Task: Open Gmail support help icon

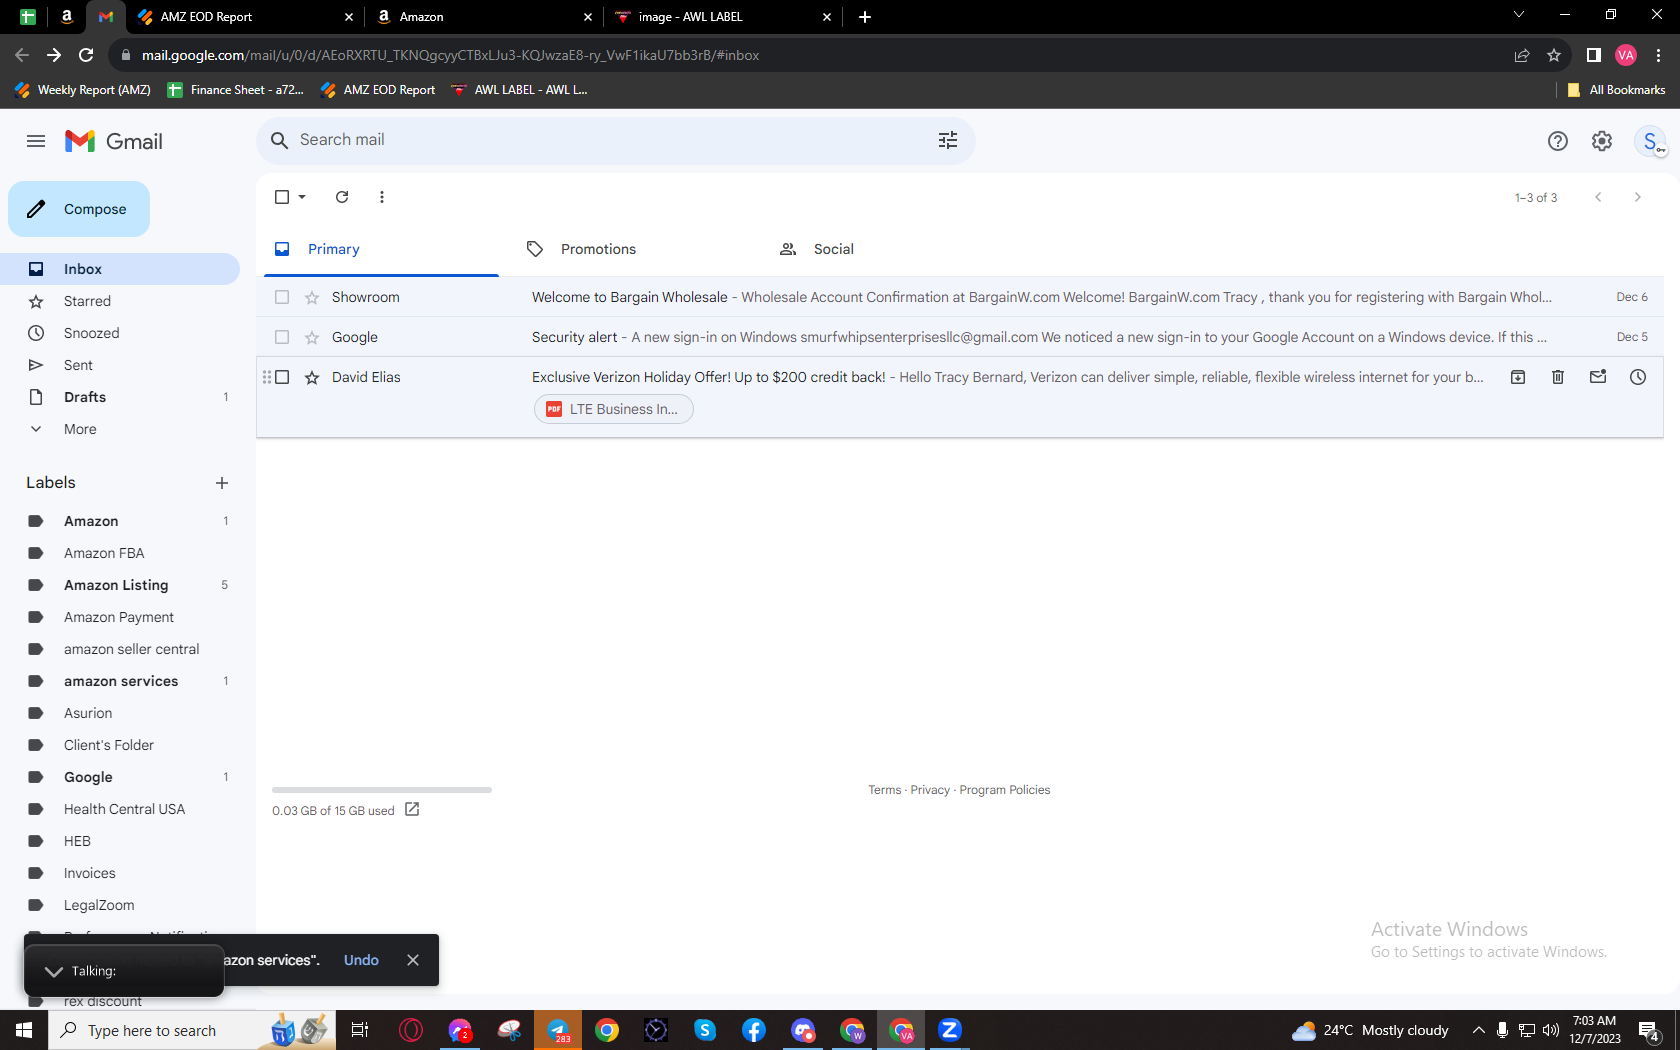Action: pyautogui.click(x=1558, y=141)
